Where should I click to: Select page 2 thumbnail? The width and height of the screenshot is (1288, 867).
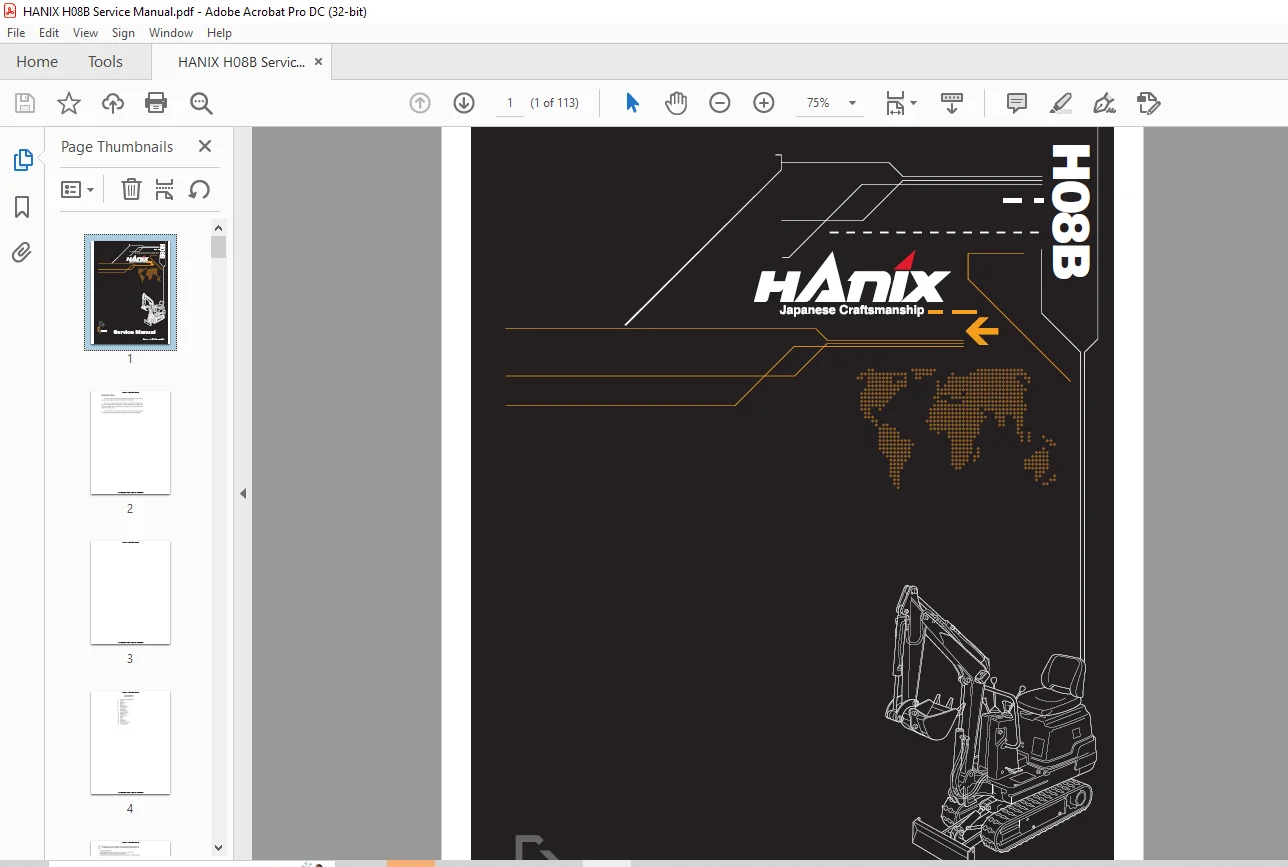[130, 442]
